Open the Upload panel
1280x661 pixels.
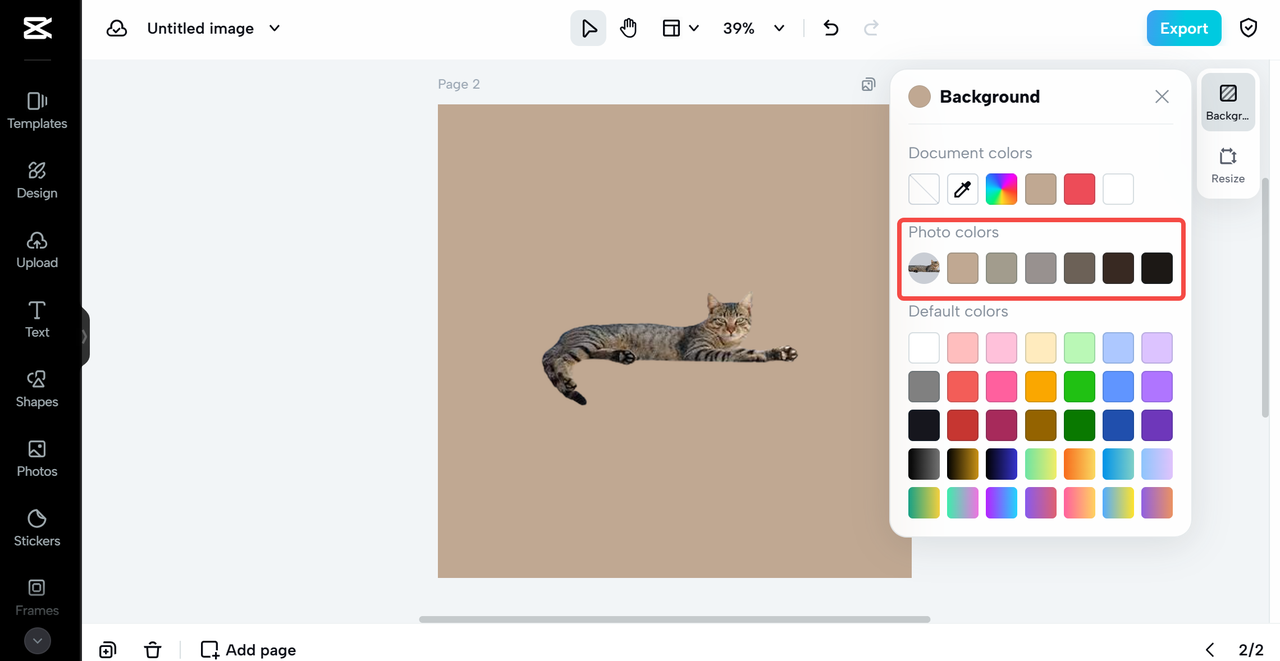(37, 250)
